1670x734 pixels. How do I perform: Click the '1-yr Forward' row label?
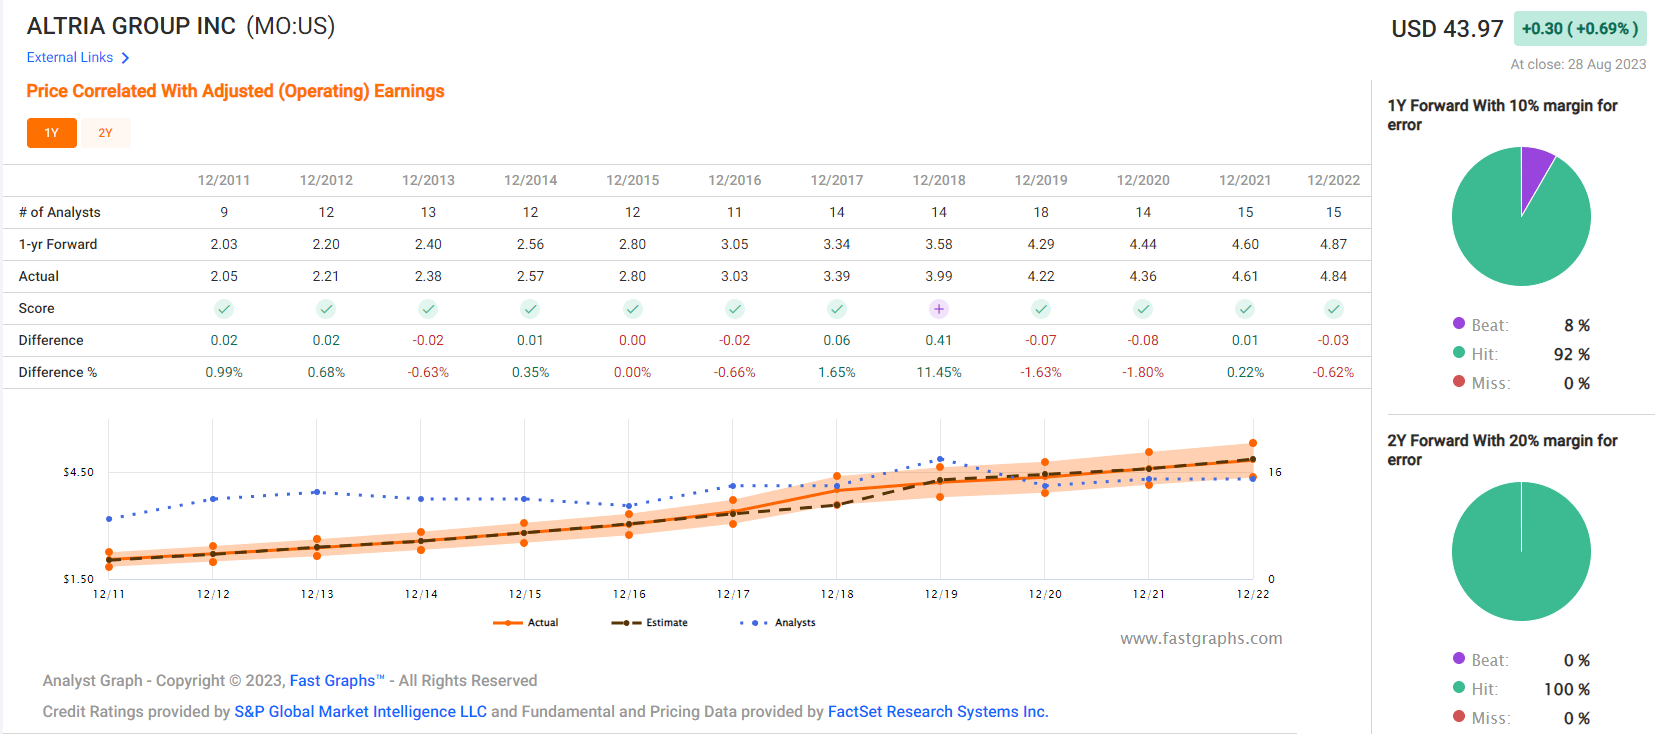[x=58, y=244]
